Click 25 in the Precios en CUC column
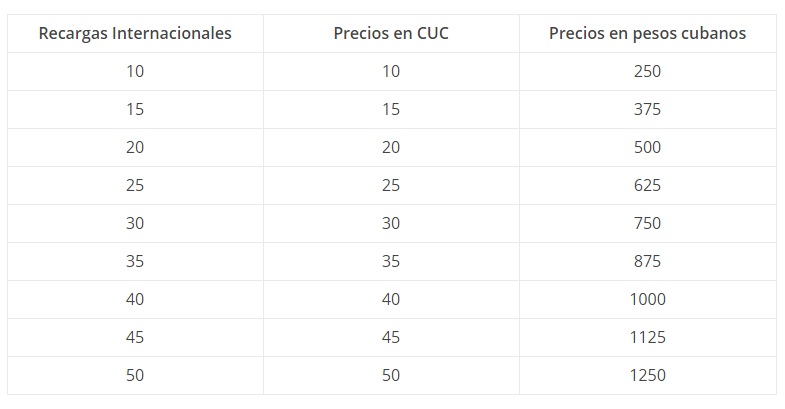Viewport: 785px width, 409px height. click(391, 185)
